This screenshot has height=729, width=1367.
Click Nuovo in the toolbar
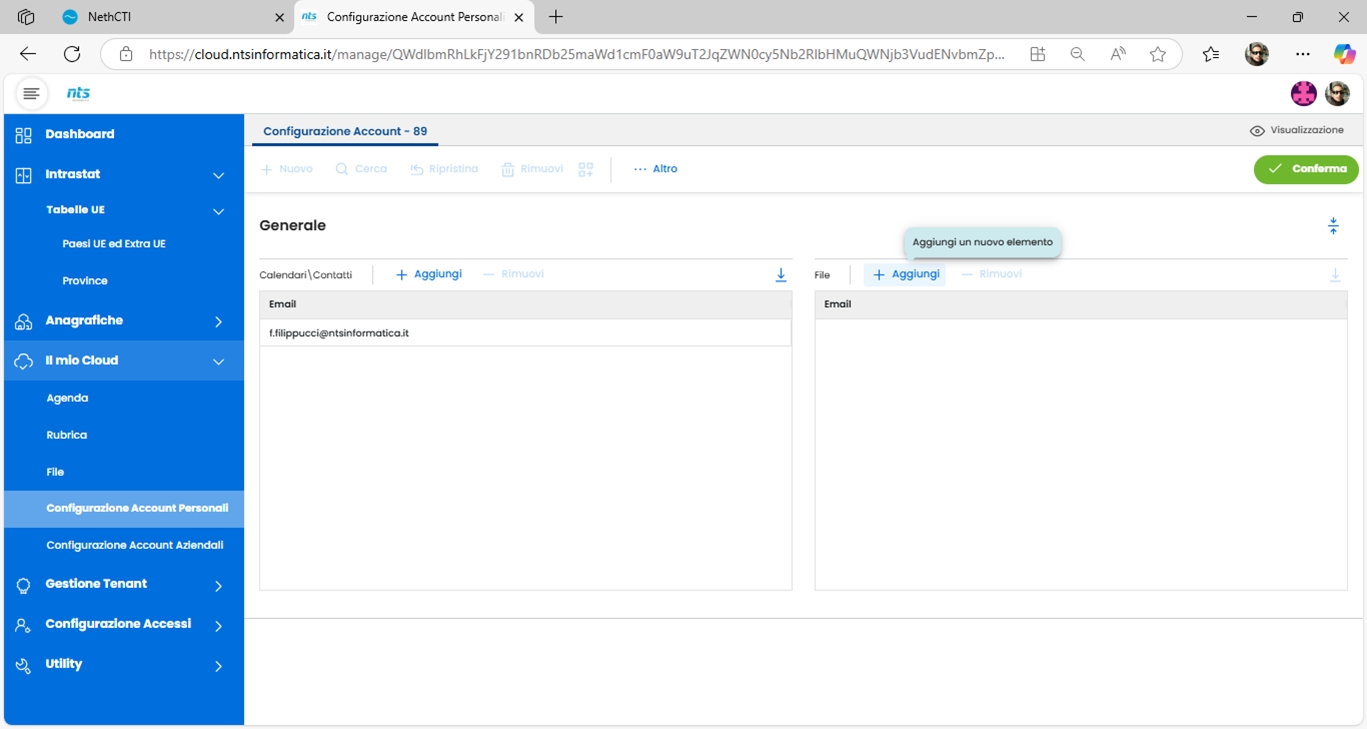click(287, 170)
